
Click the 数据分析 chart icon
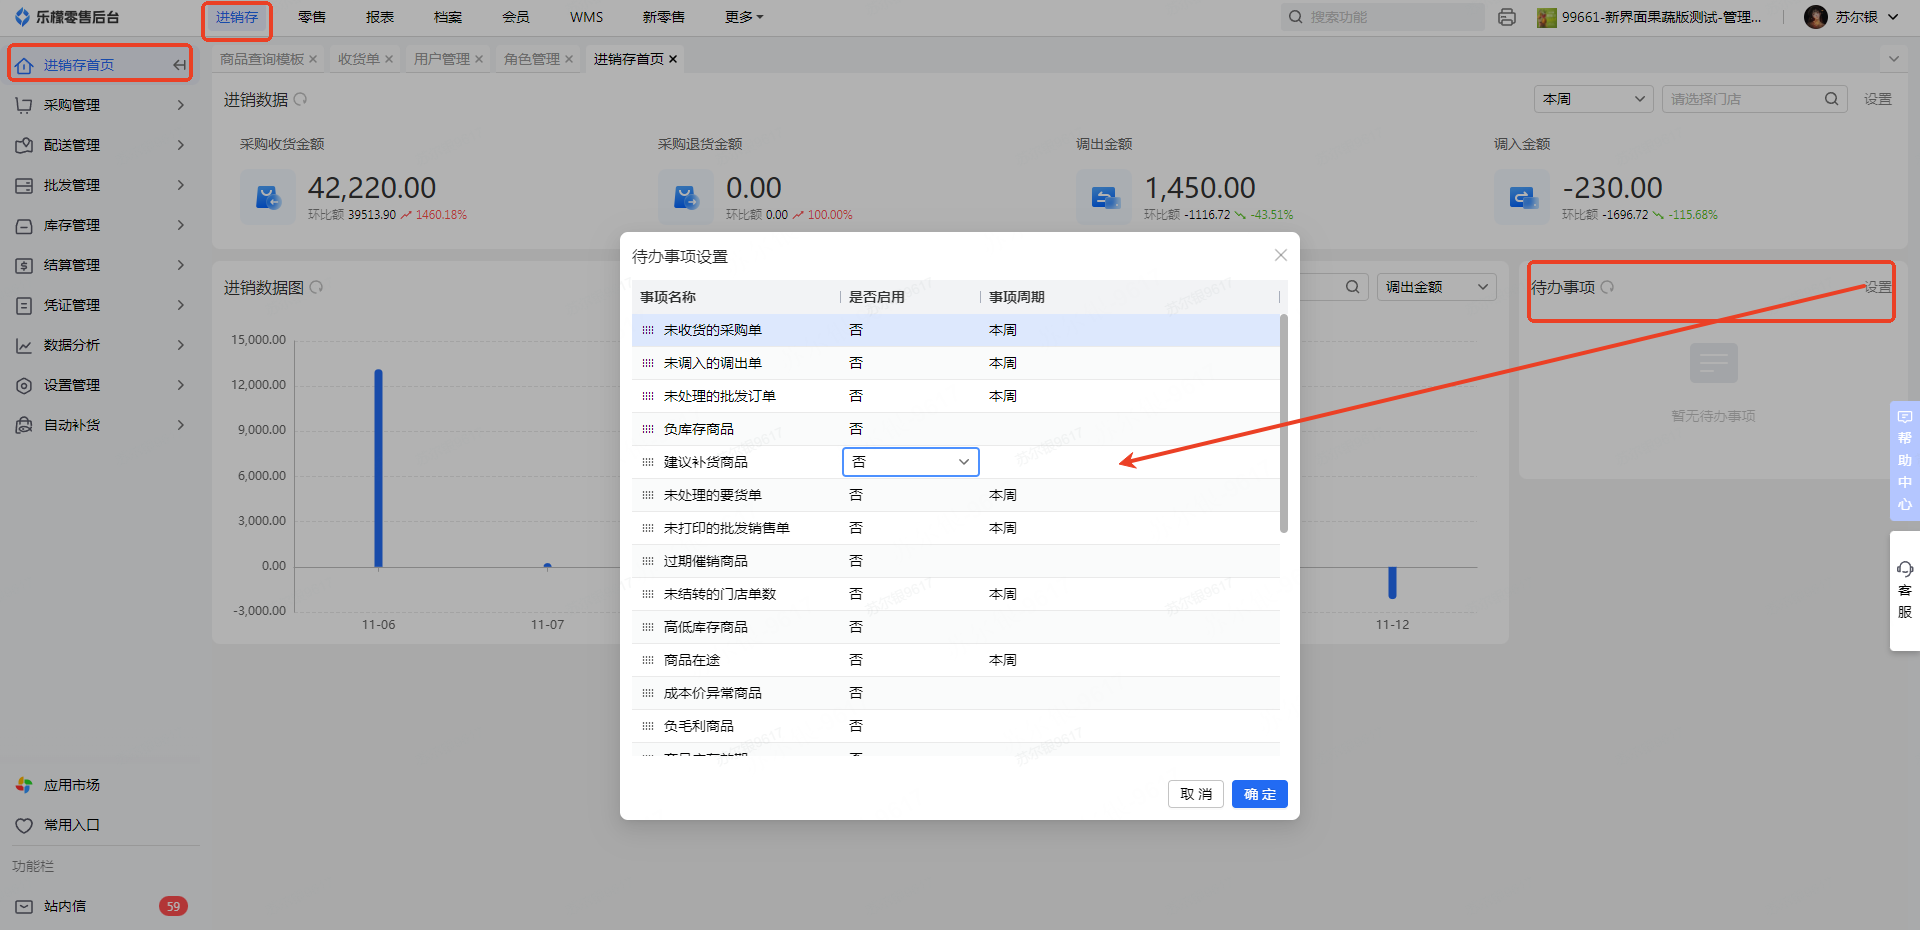(x=24, y=345)
